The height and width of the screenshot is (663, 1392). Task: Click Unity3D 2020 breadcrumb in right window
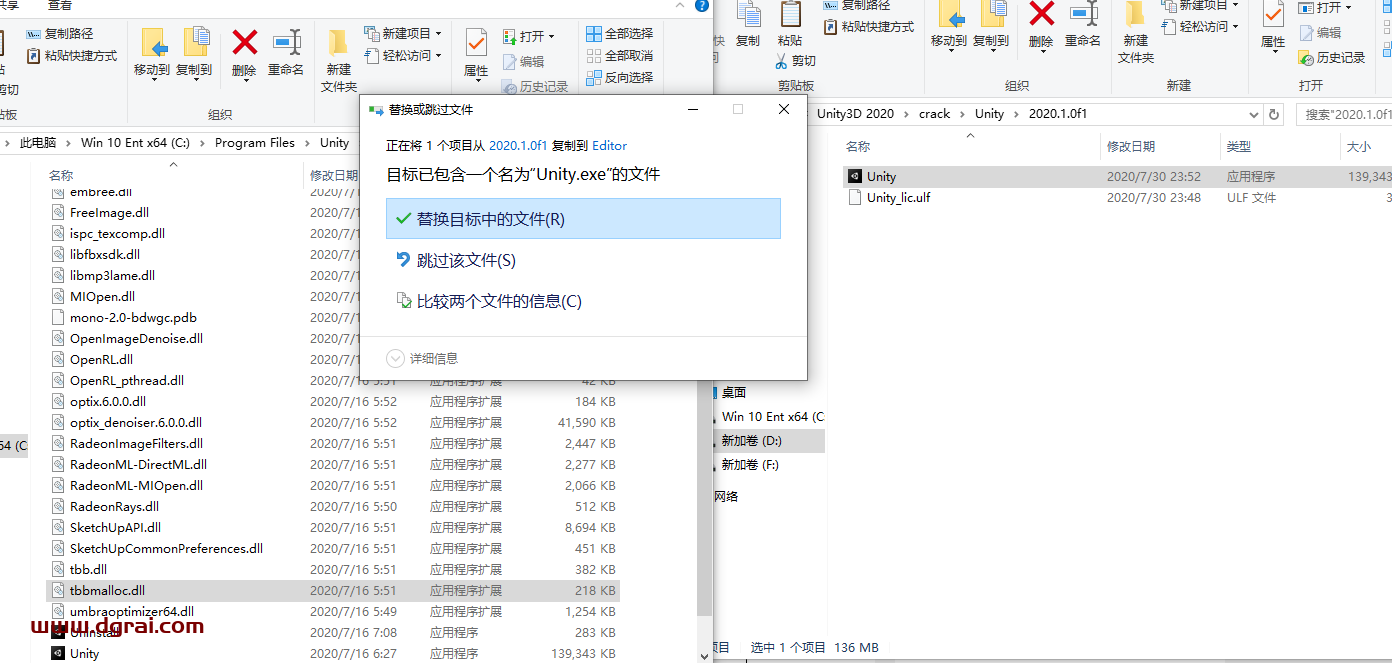(855, 114)
